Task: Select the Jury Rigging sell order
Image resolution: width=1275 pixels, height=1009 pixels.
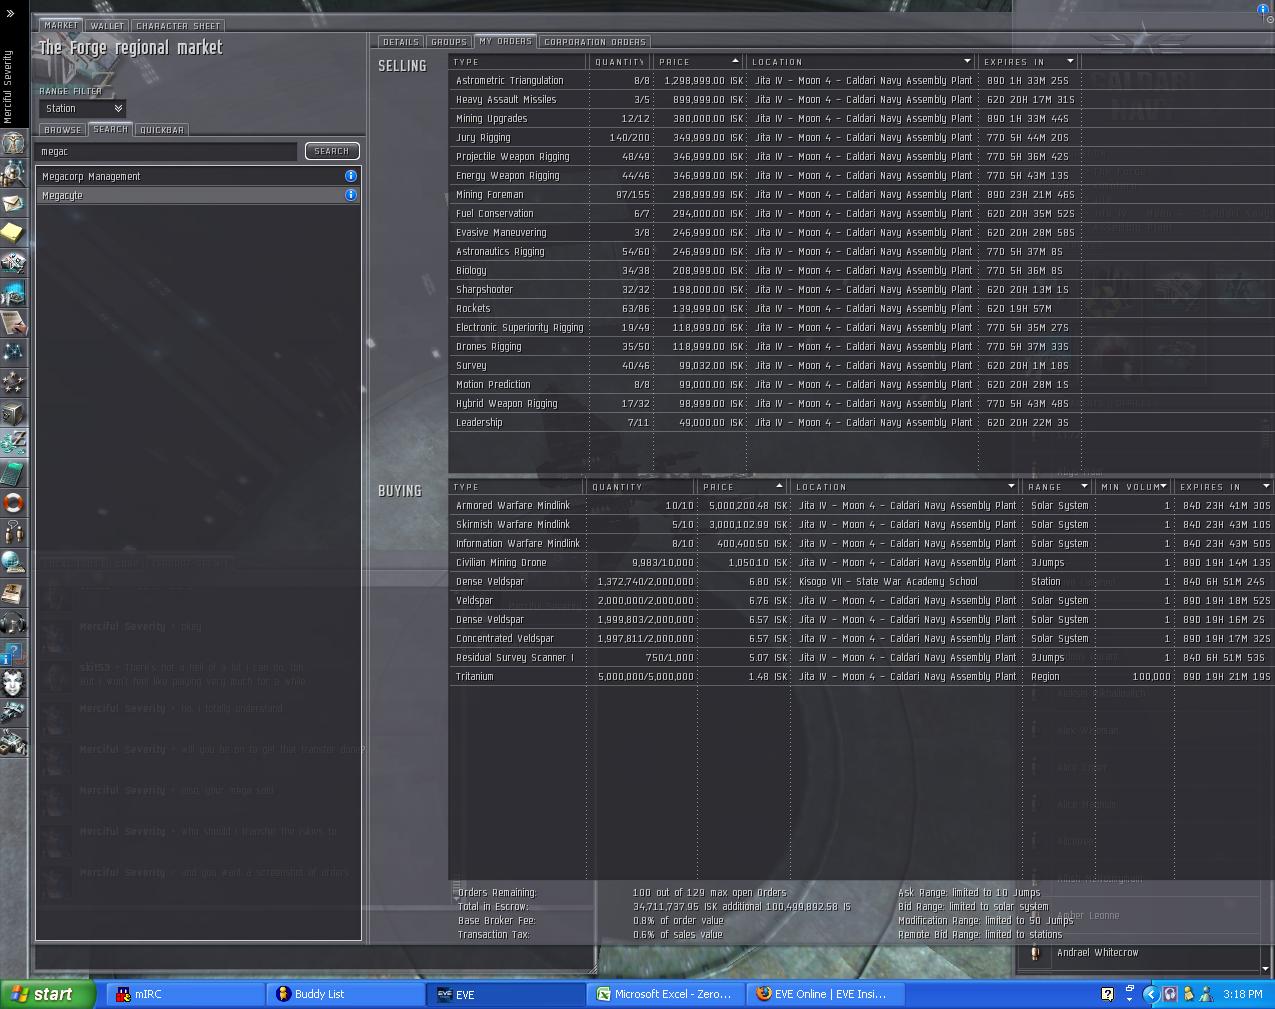Action: pyautogui.click(x=764, y=137)
